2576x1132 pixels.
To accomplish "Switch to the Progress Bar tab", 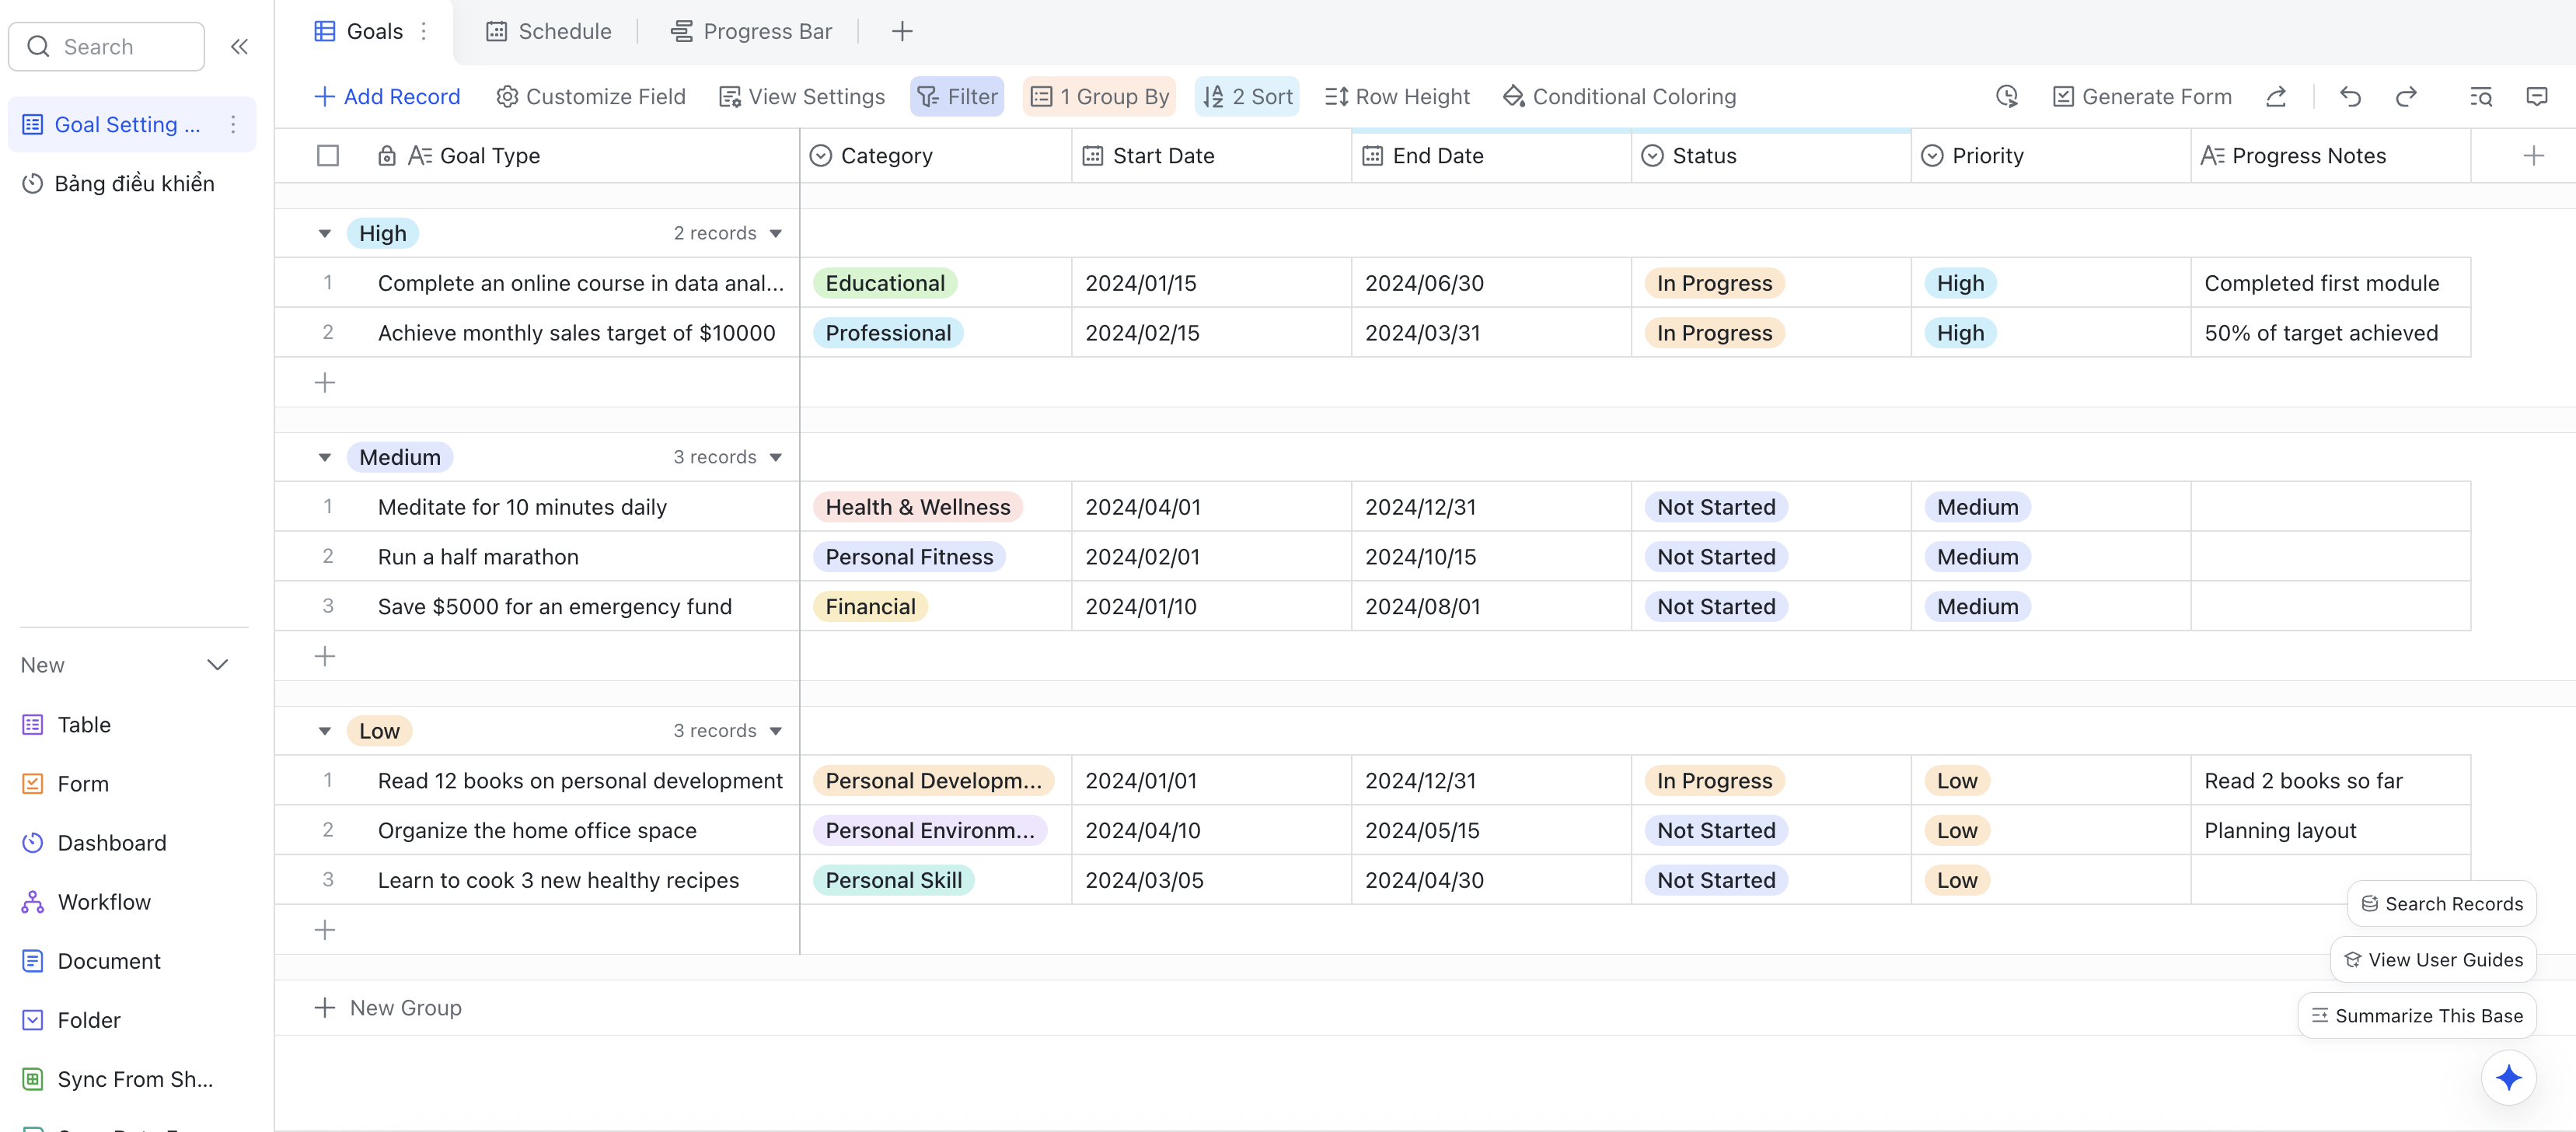I will (751, 32).
